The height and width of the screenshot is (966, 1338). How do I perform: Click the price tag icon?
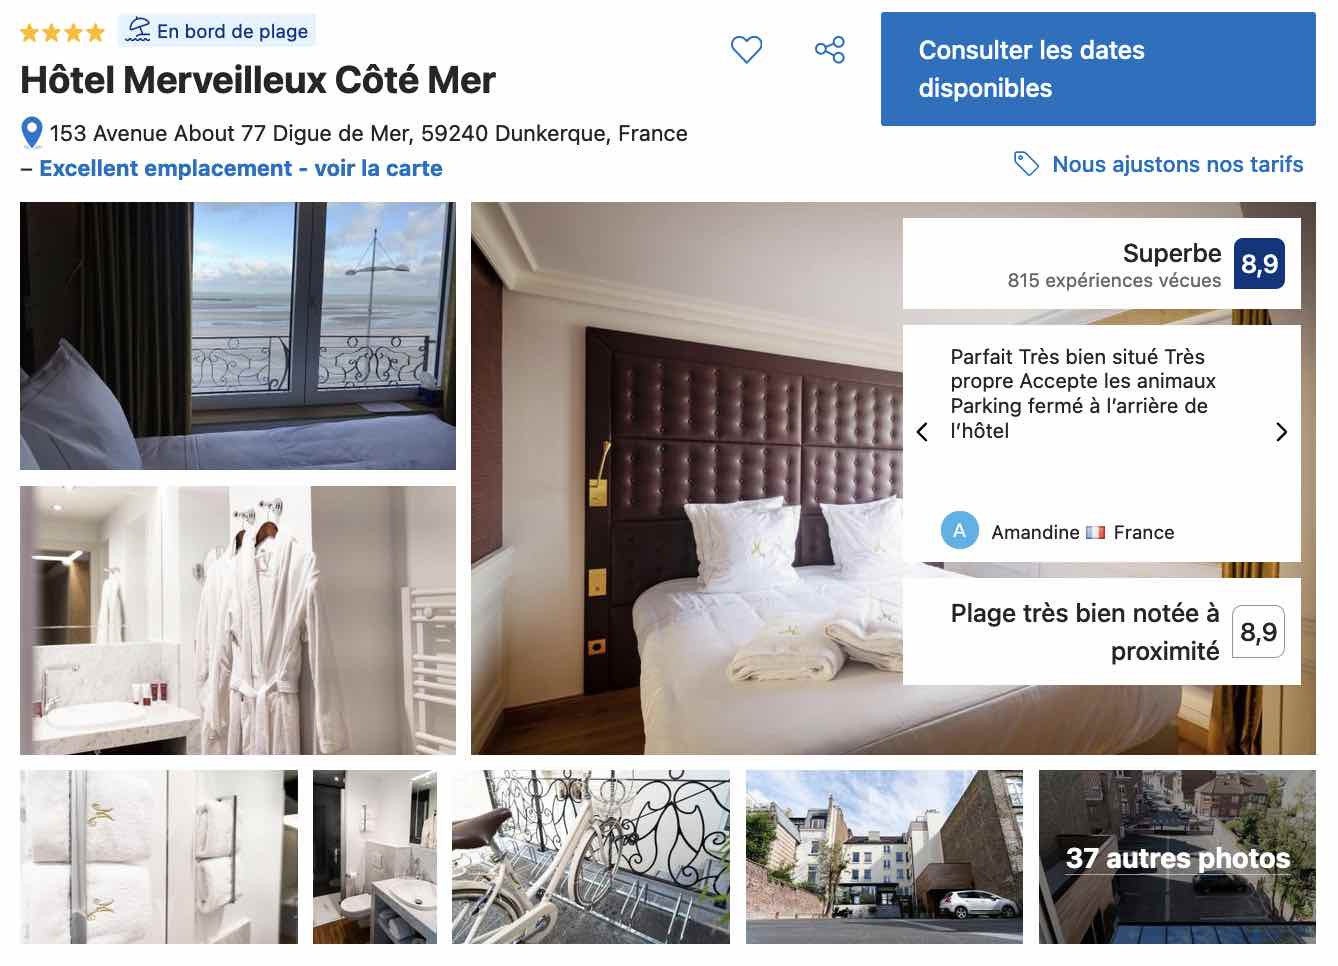(x=1026, y=163)
